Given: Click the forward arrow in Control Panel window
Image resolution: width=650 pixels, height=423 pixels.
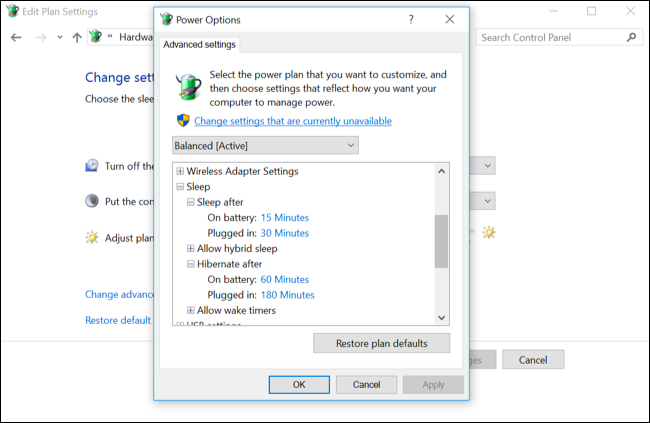Looking at the screenshot, I should (x=41, y=38).
